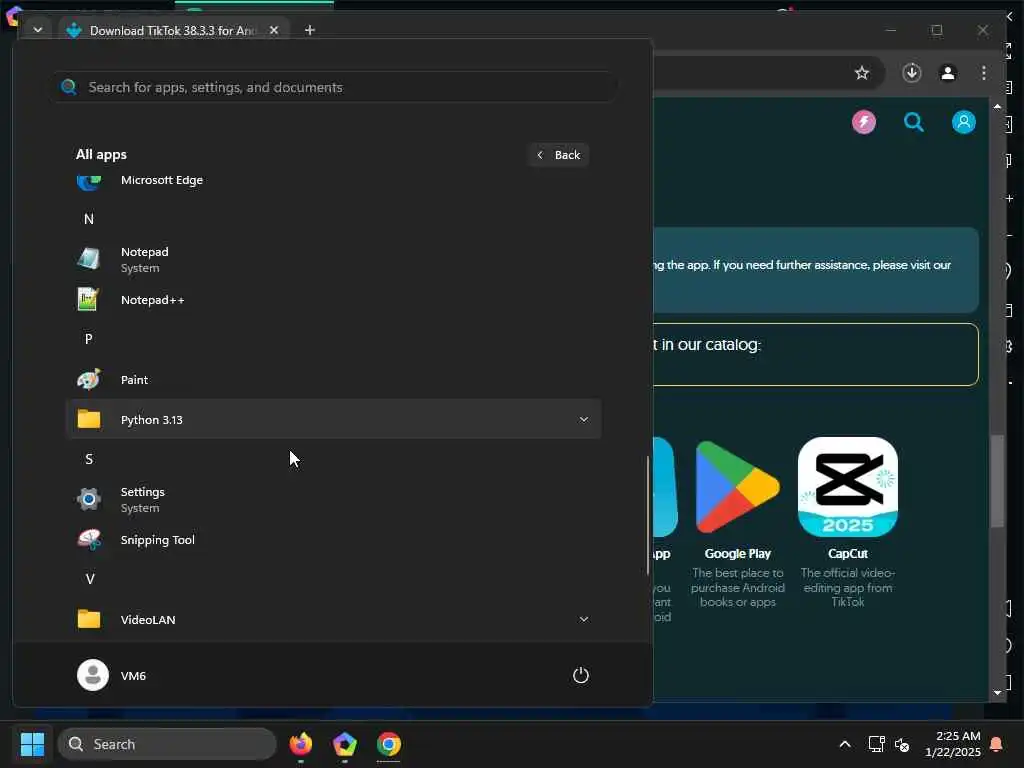The height and width of the screenshot is (768, 1024).
Task: Launch Snipping Tool
Action: click(x=333, y=539)
